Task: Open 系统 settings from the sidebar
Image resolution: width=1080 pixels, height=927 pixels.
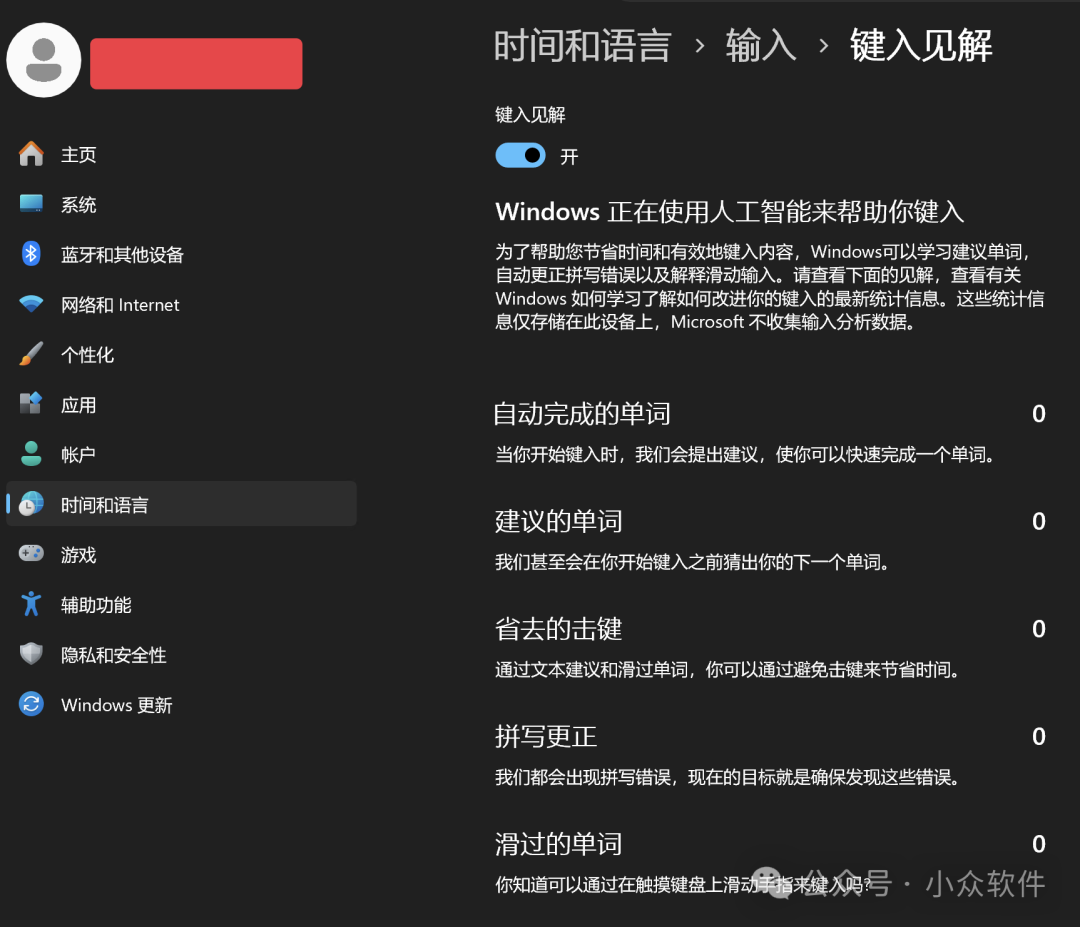Action: pos(33,204)
